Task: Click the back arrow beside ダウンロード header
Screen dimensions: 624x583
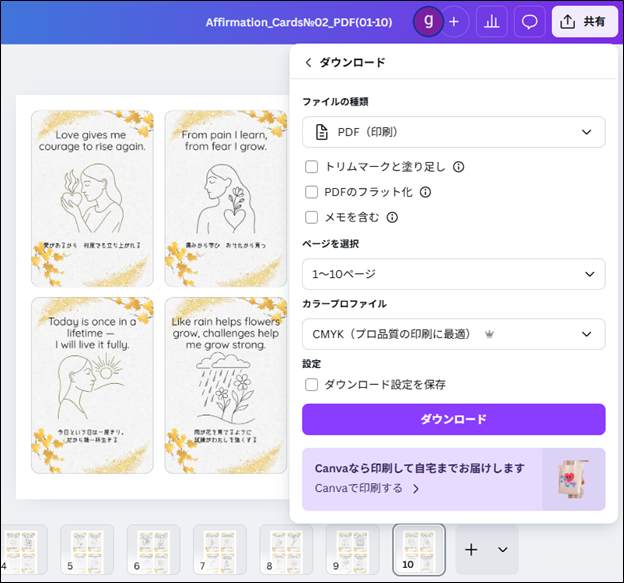Action: [308, 62]
